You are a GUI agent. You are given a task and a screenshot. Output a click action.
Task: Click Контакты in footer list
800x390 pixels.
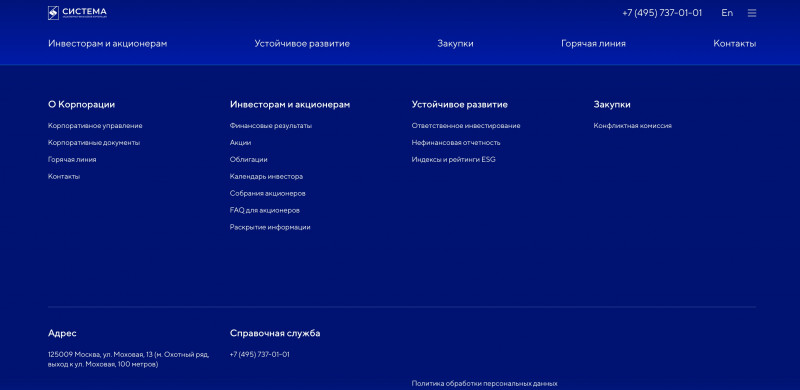point(64,176)
